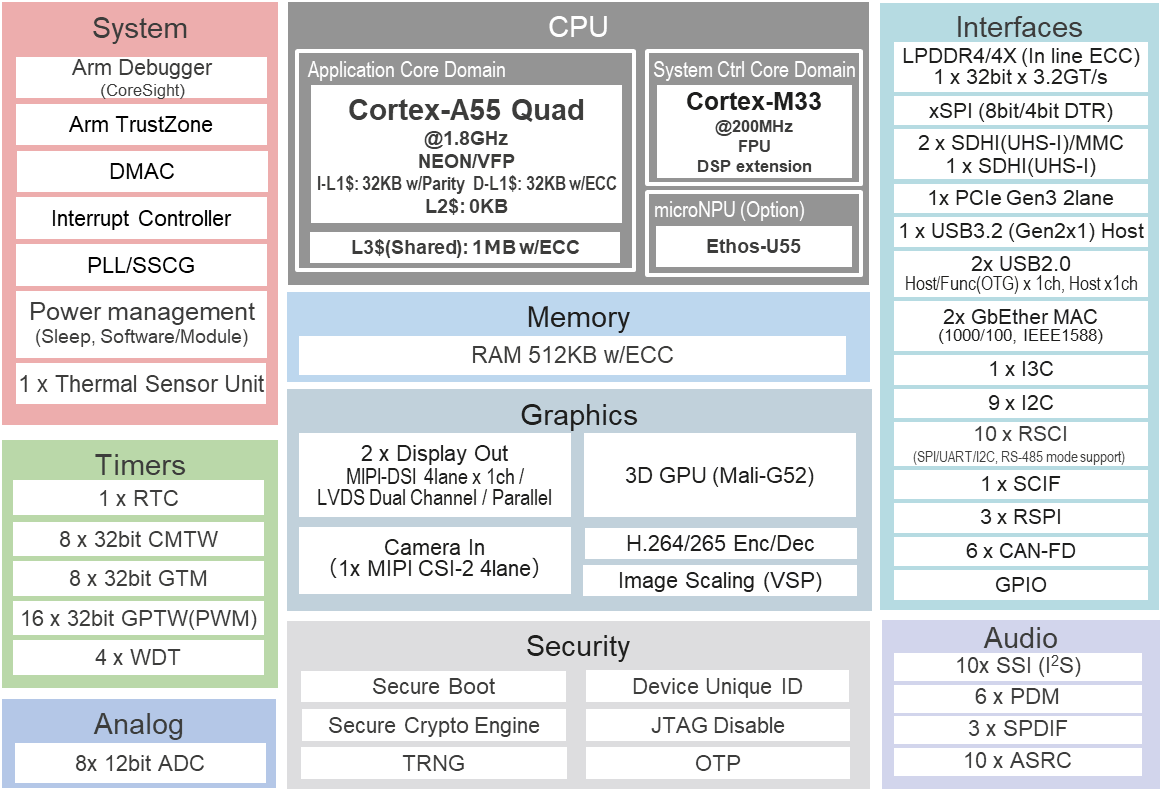Select the 3 x SPDIF block
1161x790 pixels.
(1018, 729)
